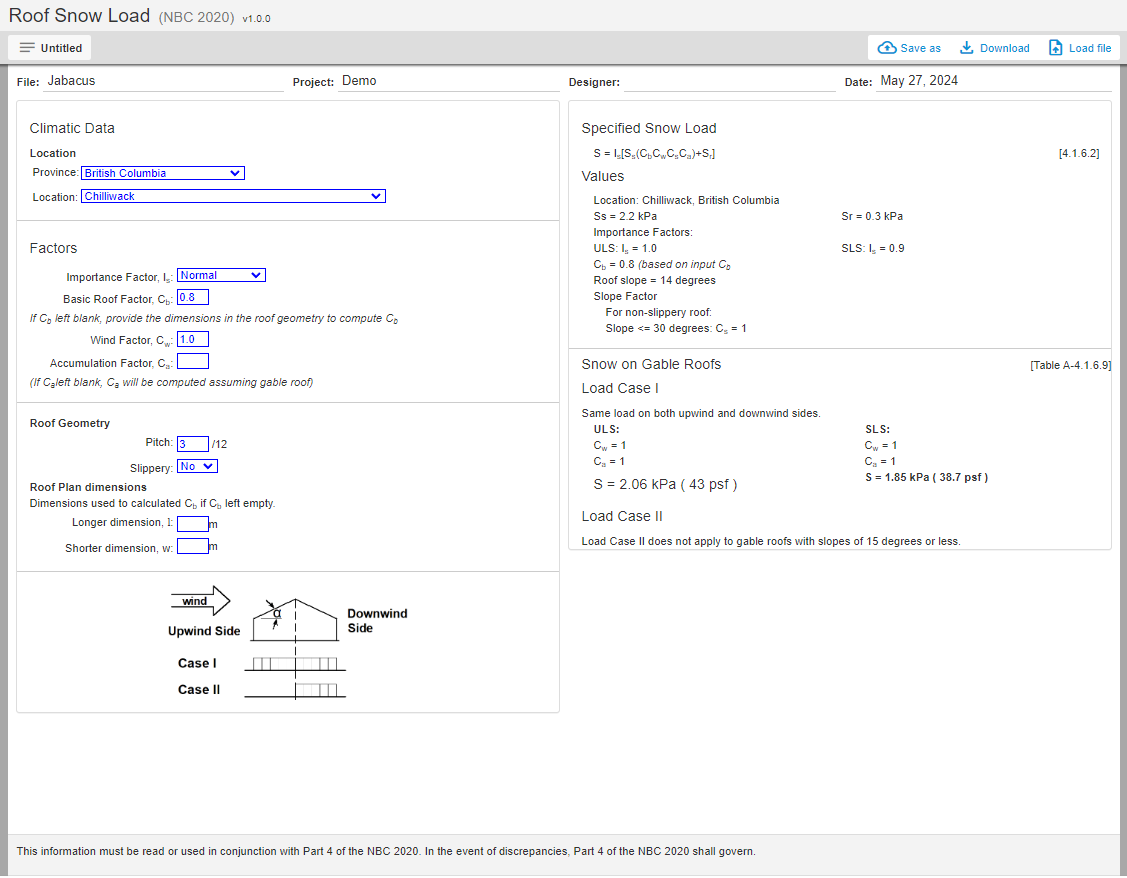
Task: Click the Factors section heading
Action: (53, 248)
